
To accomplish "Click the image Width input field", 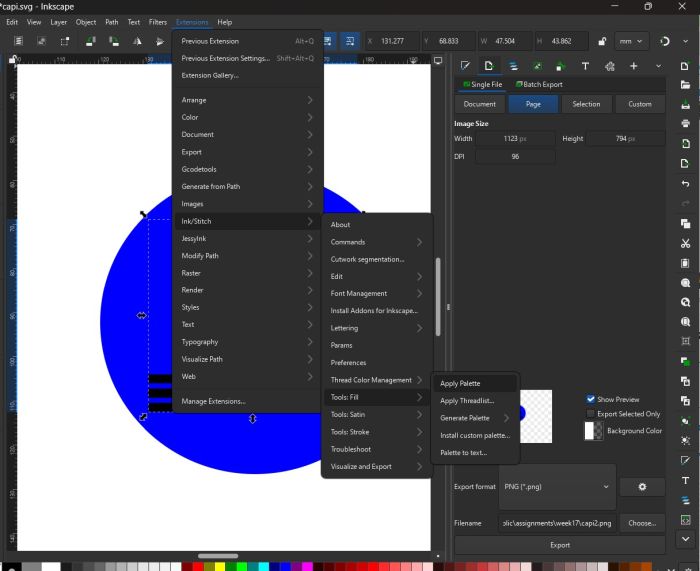I will coord(515,139).
